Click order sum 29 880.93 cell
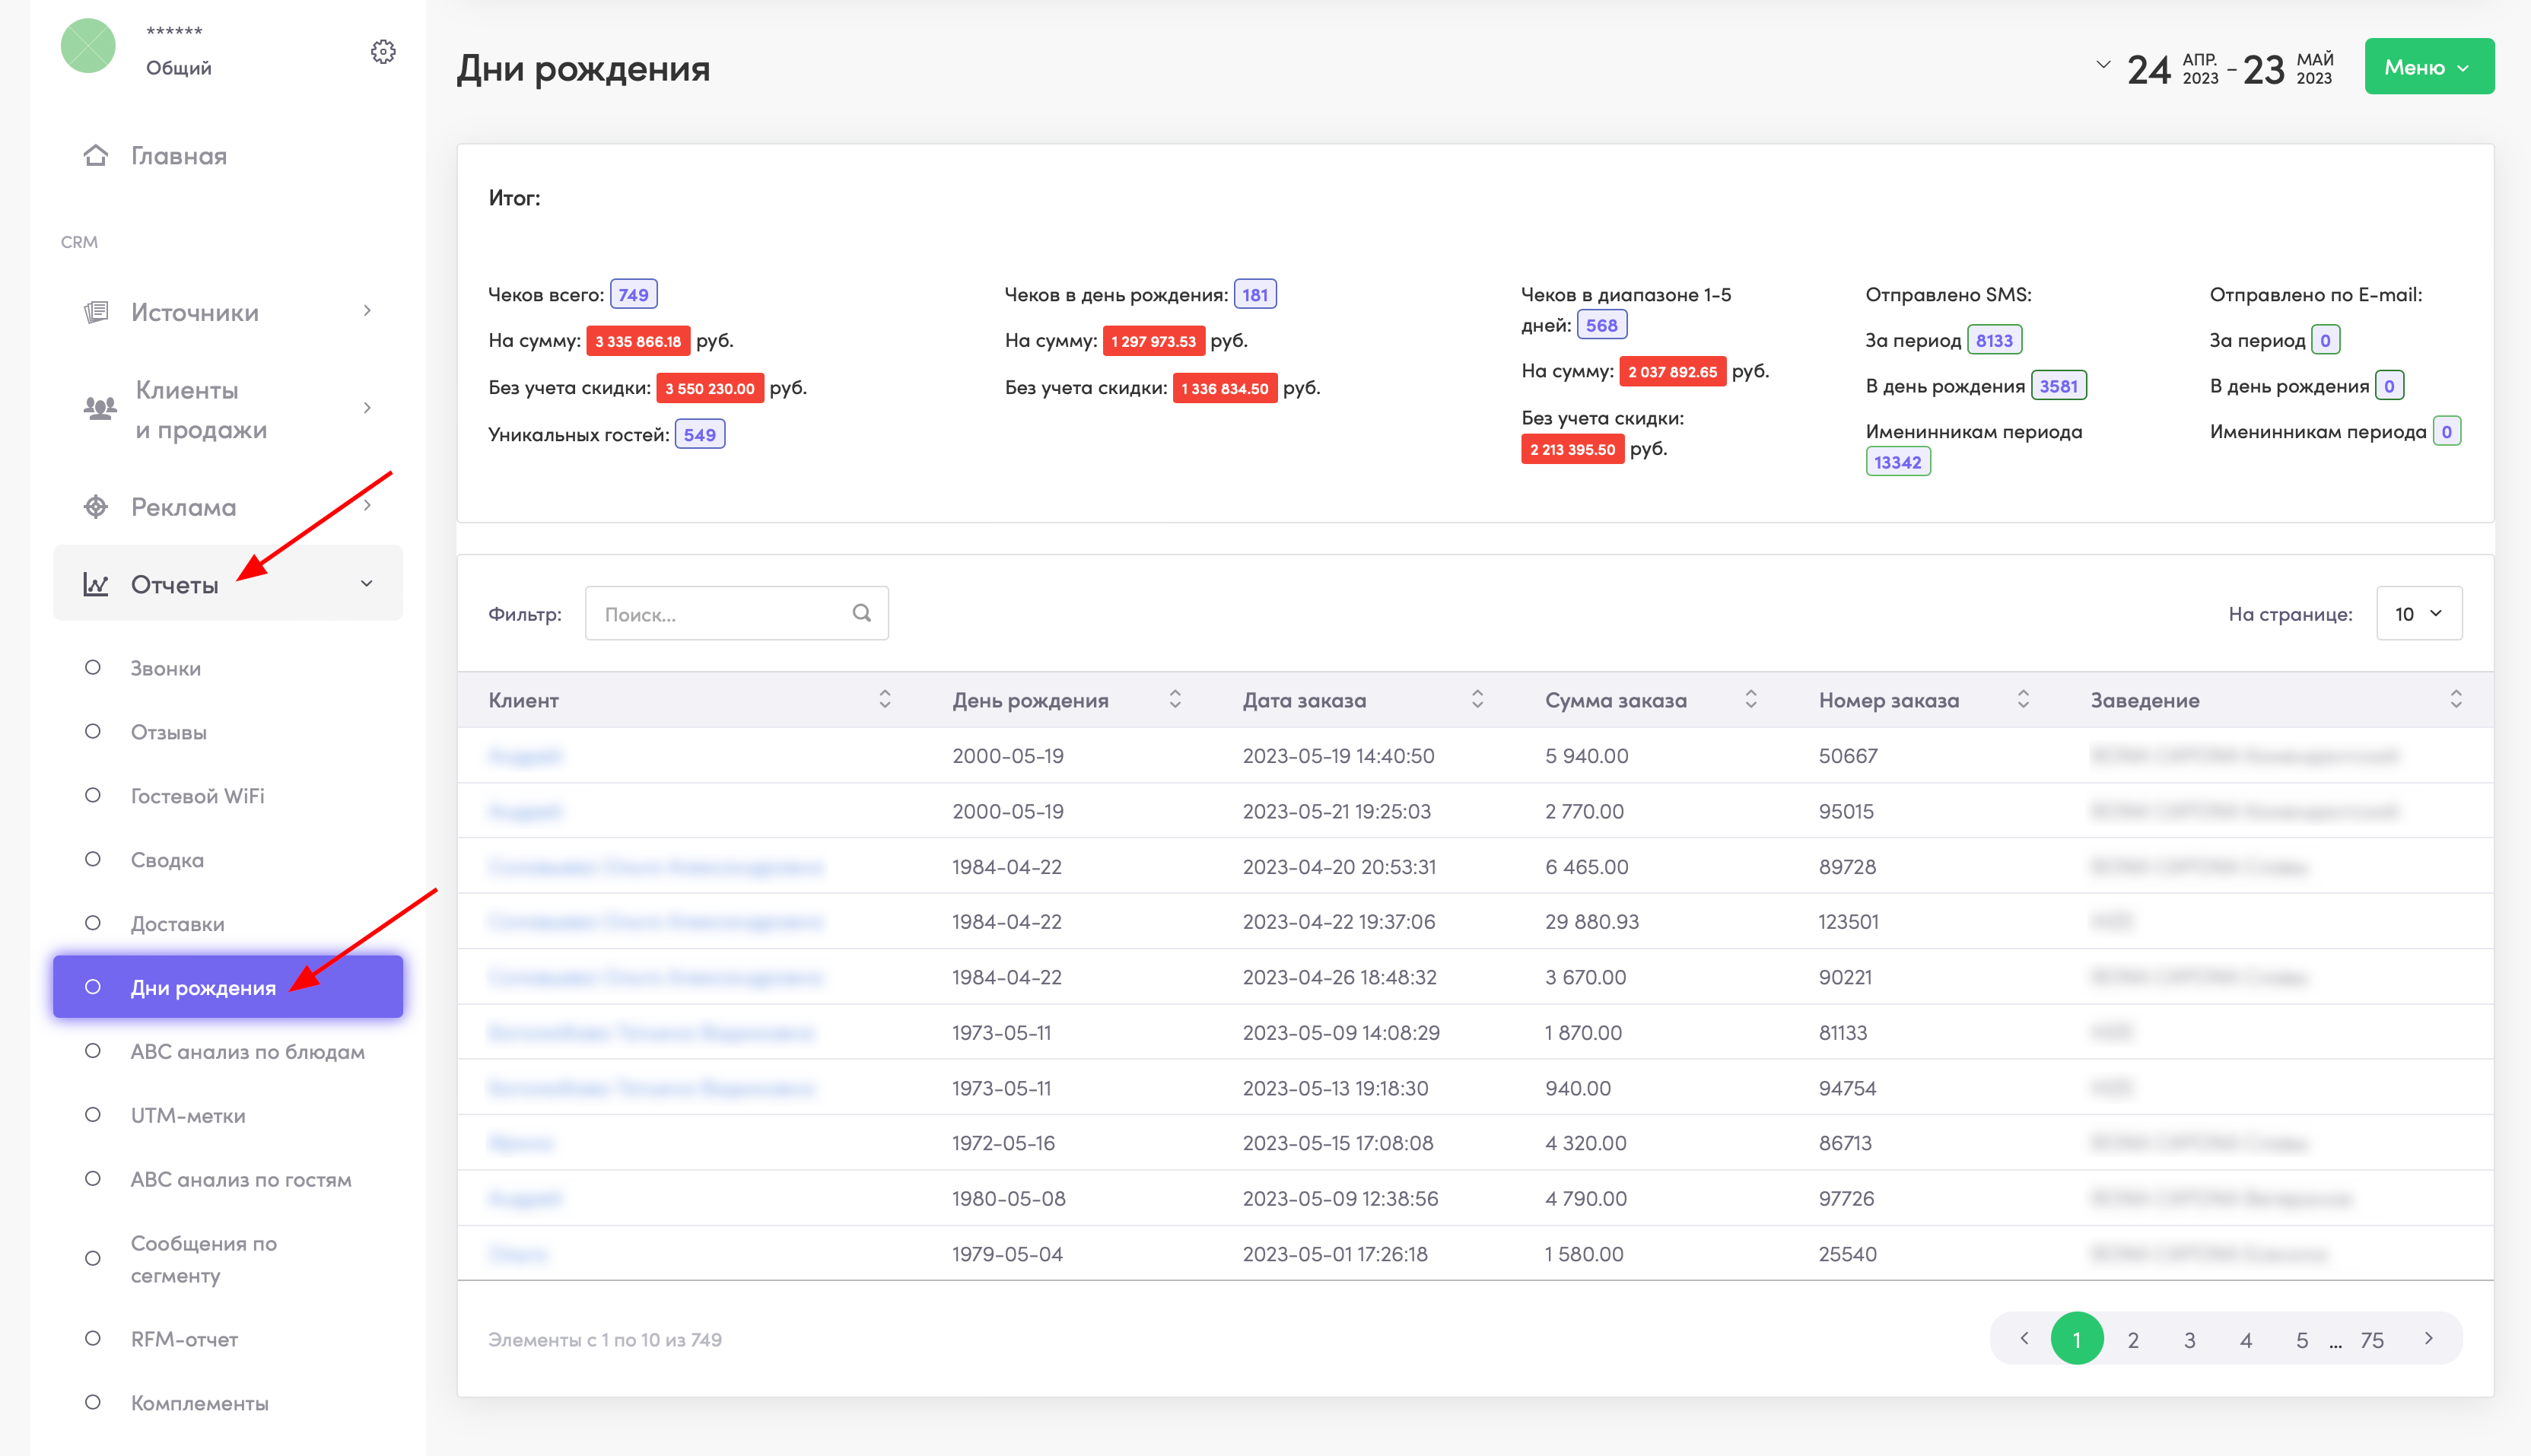Screen dimensions: 2531x1456 pos(1592,921)
